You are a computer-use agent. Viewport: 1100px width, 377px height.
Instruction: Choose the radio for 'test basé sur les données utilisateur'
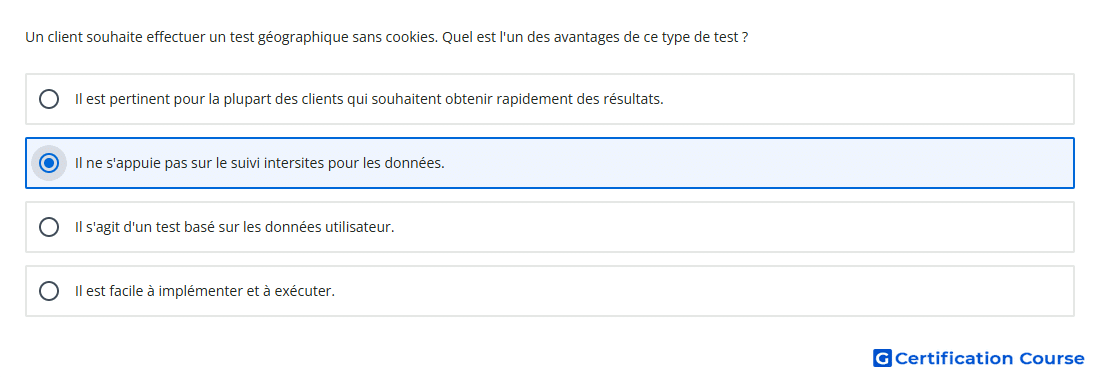pos(49,227)
